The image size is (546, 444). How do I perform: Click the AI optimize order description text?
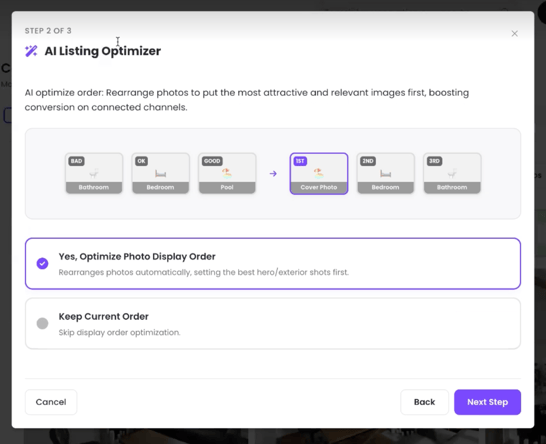tap(247, 100)
